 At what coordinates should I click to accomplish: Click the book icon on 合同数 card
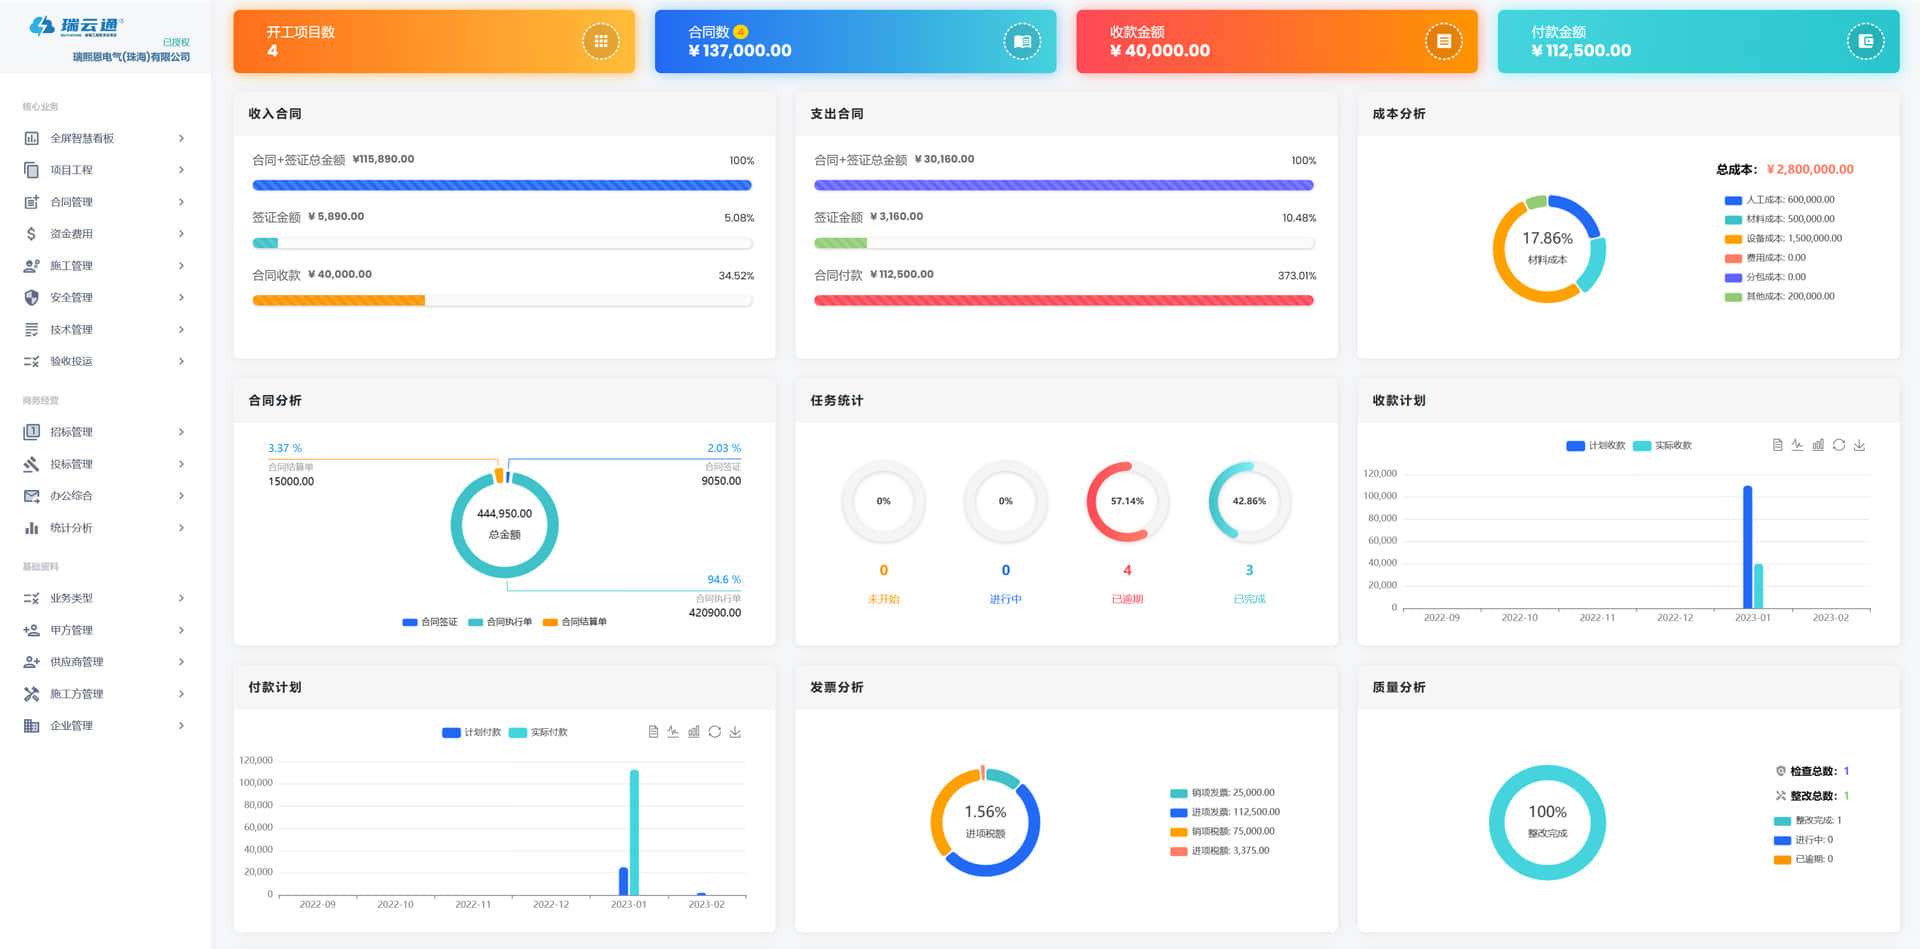point(1021,42)
